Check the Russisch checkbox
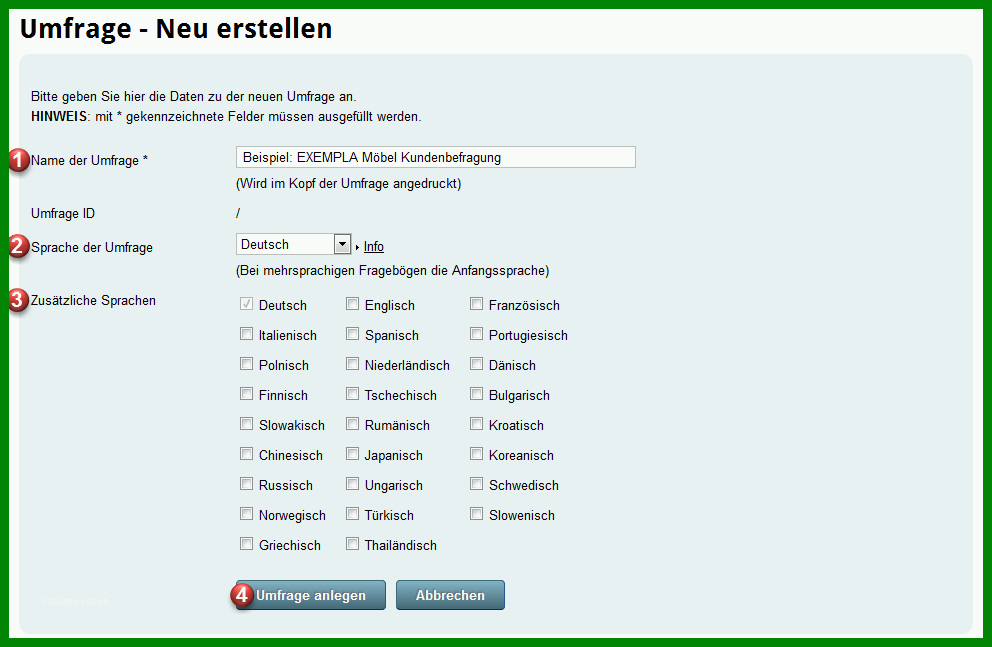Viewport: 992px width, 647px height. point(246,484)
